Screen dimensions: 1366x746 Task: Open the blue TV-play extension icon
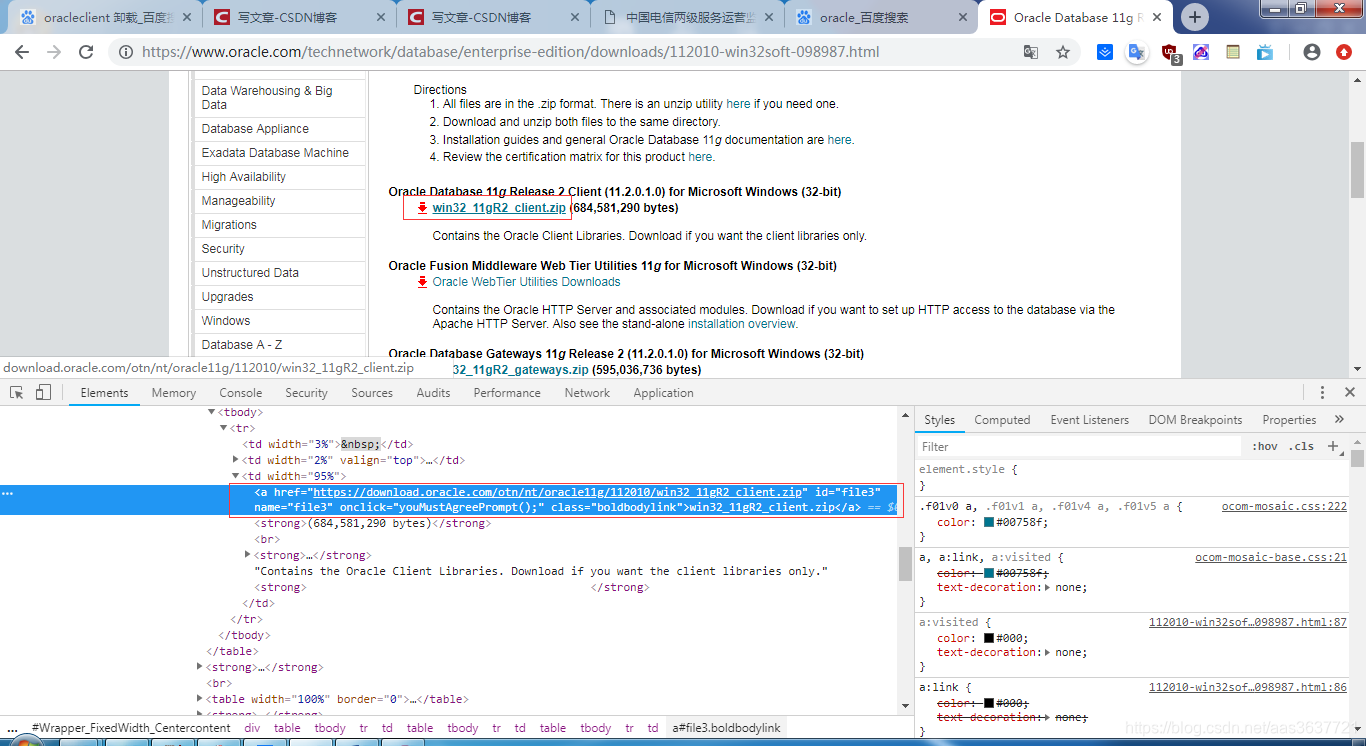[x=1265, y=52]
